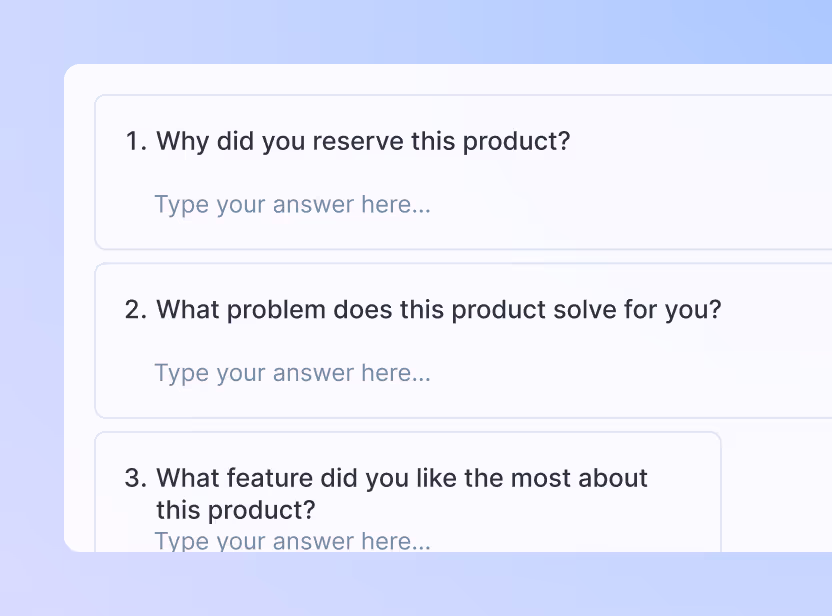Click the "this product?" line in question 3
Viewport: 832px width, 616px height.
236,510
